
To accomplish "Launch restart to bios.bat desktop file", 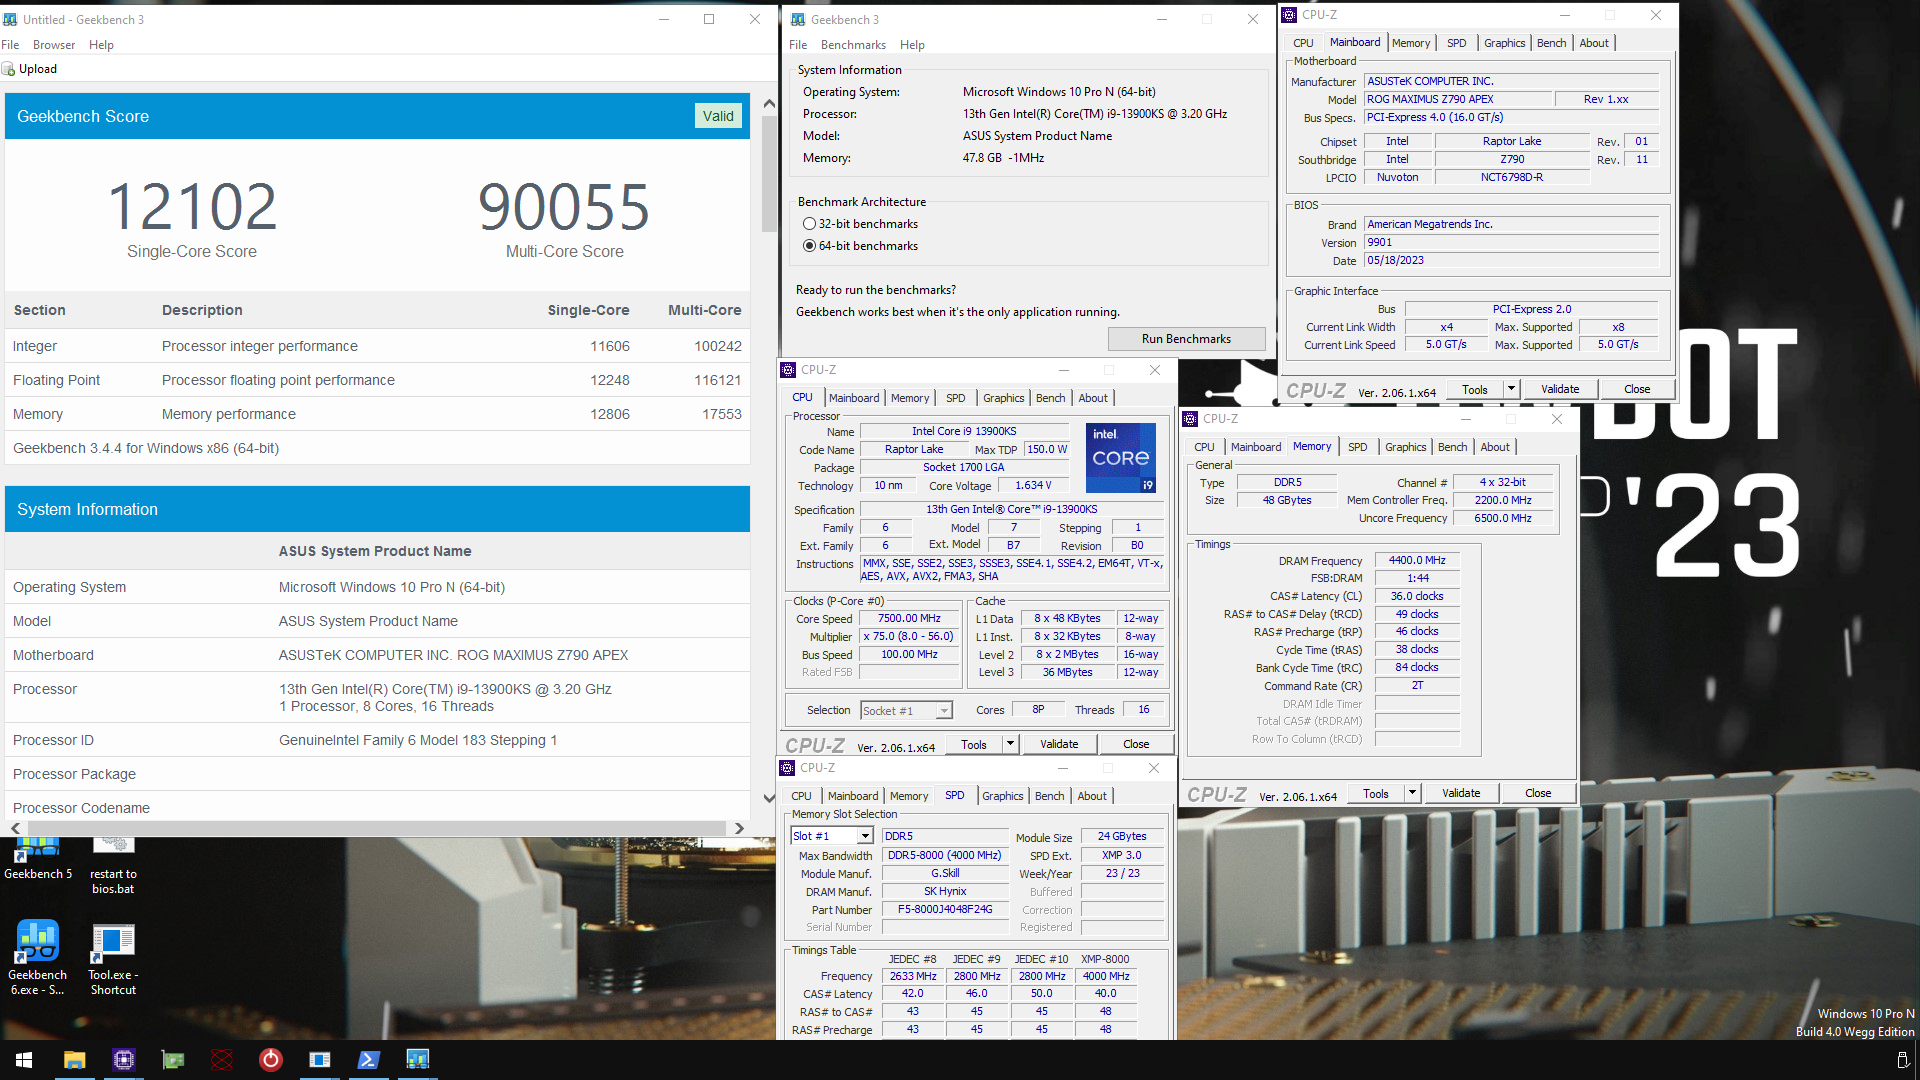I will click(113, 864).
